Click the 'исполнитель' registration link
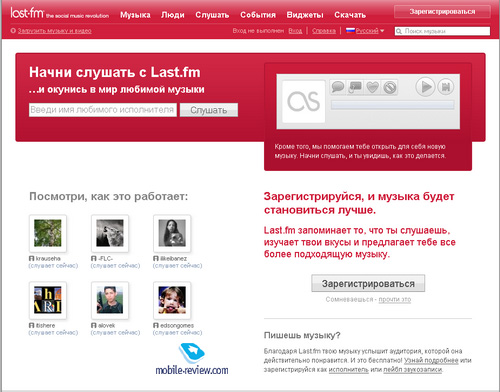Image resolution: width=500 pixels, height=392 pixels. pyautogui.click(x=349, y=370)
